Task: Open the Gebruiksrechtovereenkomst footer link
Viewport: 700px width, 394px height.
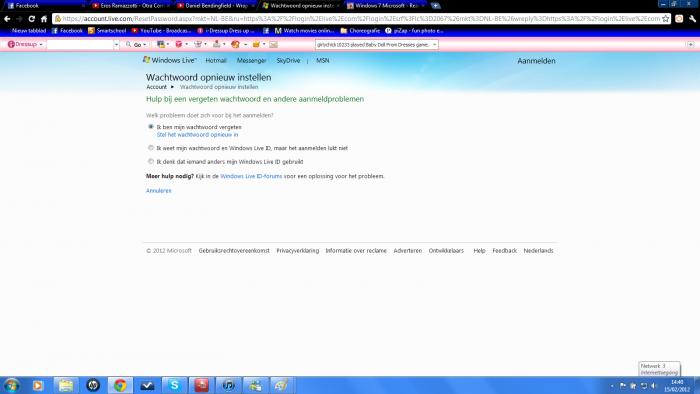Action: (234, 251)
